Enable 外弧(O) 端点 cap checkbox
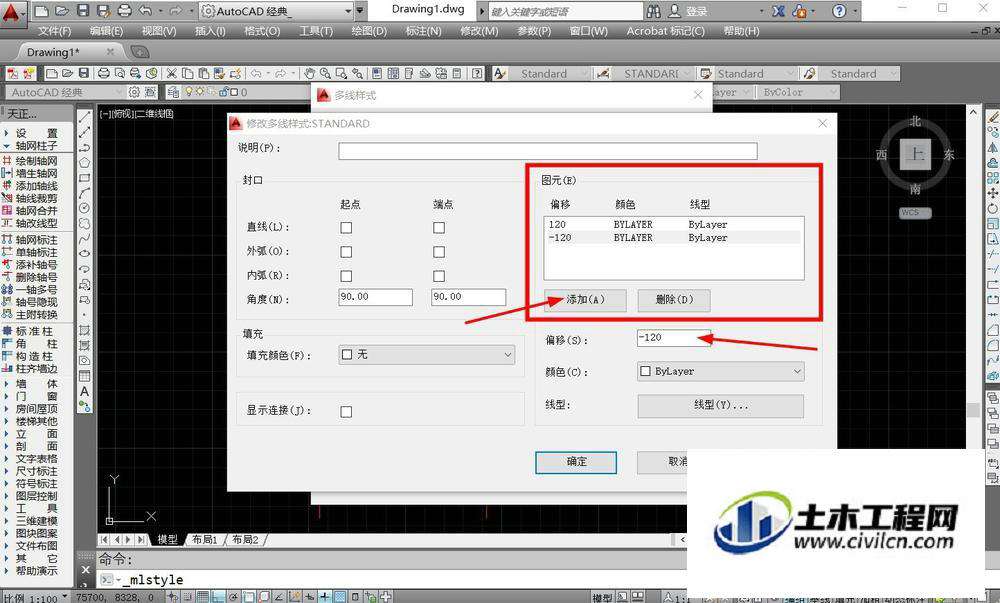Viewport: 1000px width, 603px height. coord(439,252)
